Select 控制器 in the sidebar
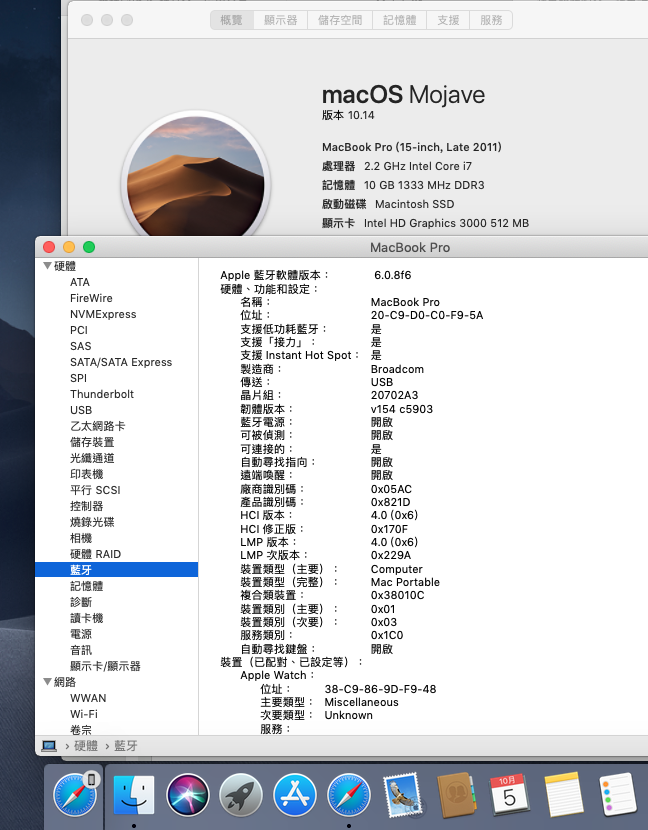The height and width of the screenshot is (830, 648). 86,506
